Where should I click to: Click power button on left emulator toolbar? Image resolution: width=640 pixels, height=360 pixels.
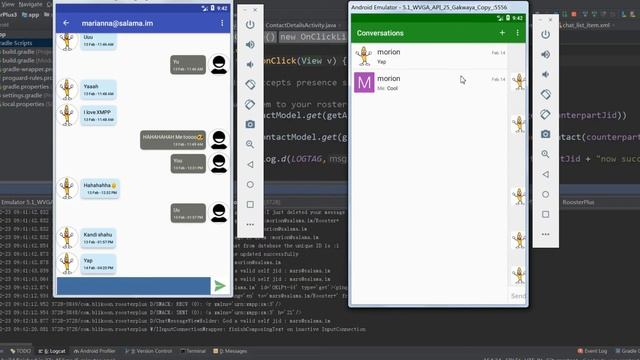coord(250,24)
